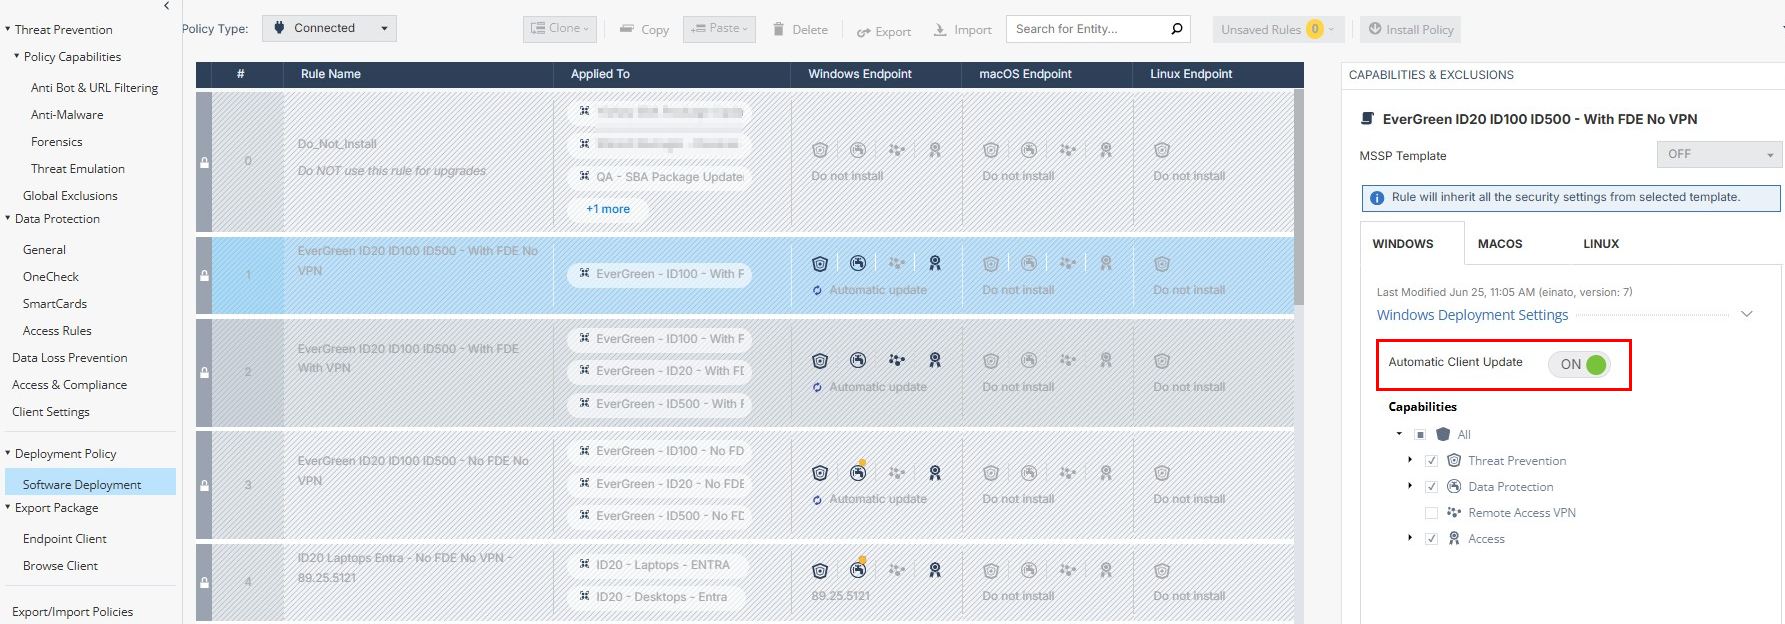Screen dimensions: 1785x624
Task: Click Windows Deployment Settings link
Action: [1472, 315]
